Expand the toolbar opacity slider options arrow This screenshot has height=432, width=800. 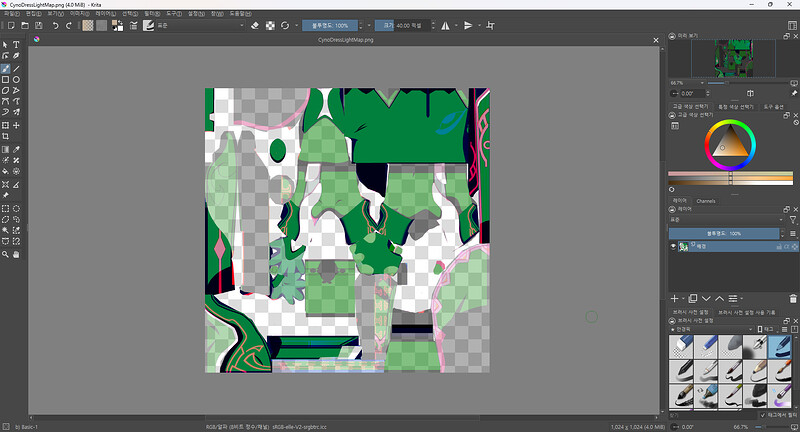(369, 26)
